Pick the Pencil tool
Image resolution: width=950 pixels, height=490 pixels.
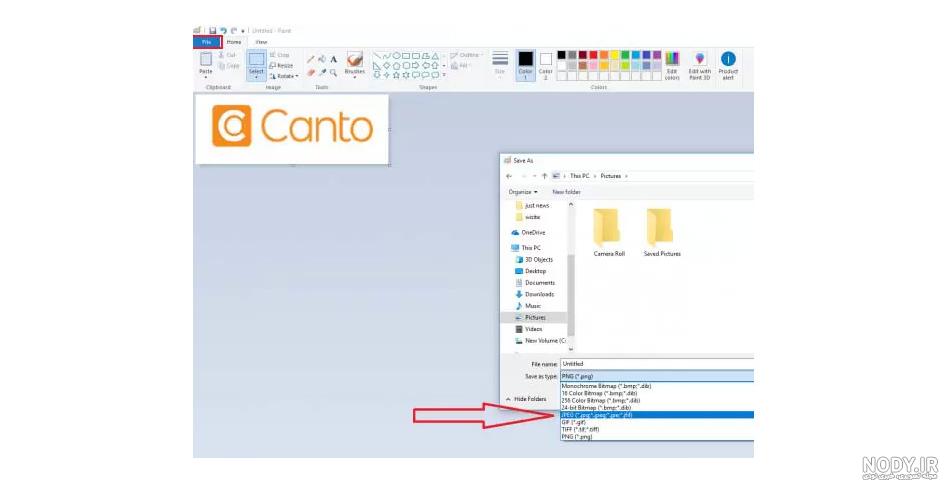pos(311,59)
